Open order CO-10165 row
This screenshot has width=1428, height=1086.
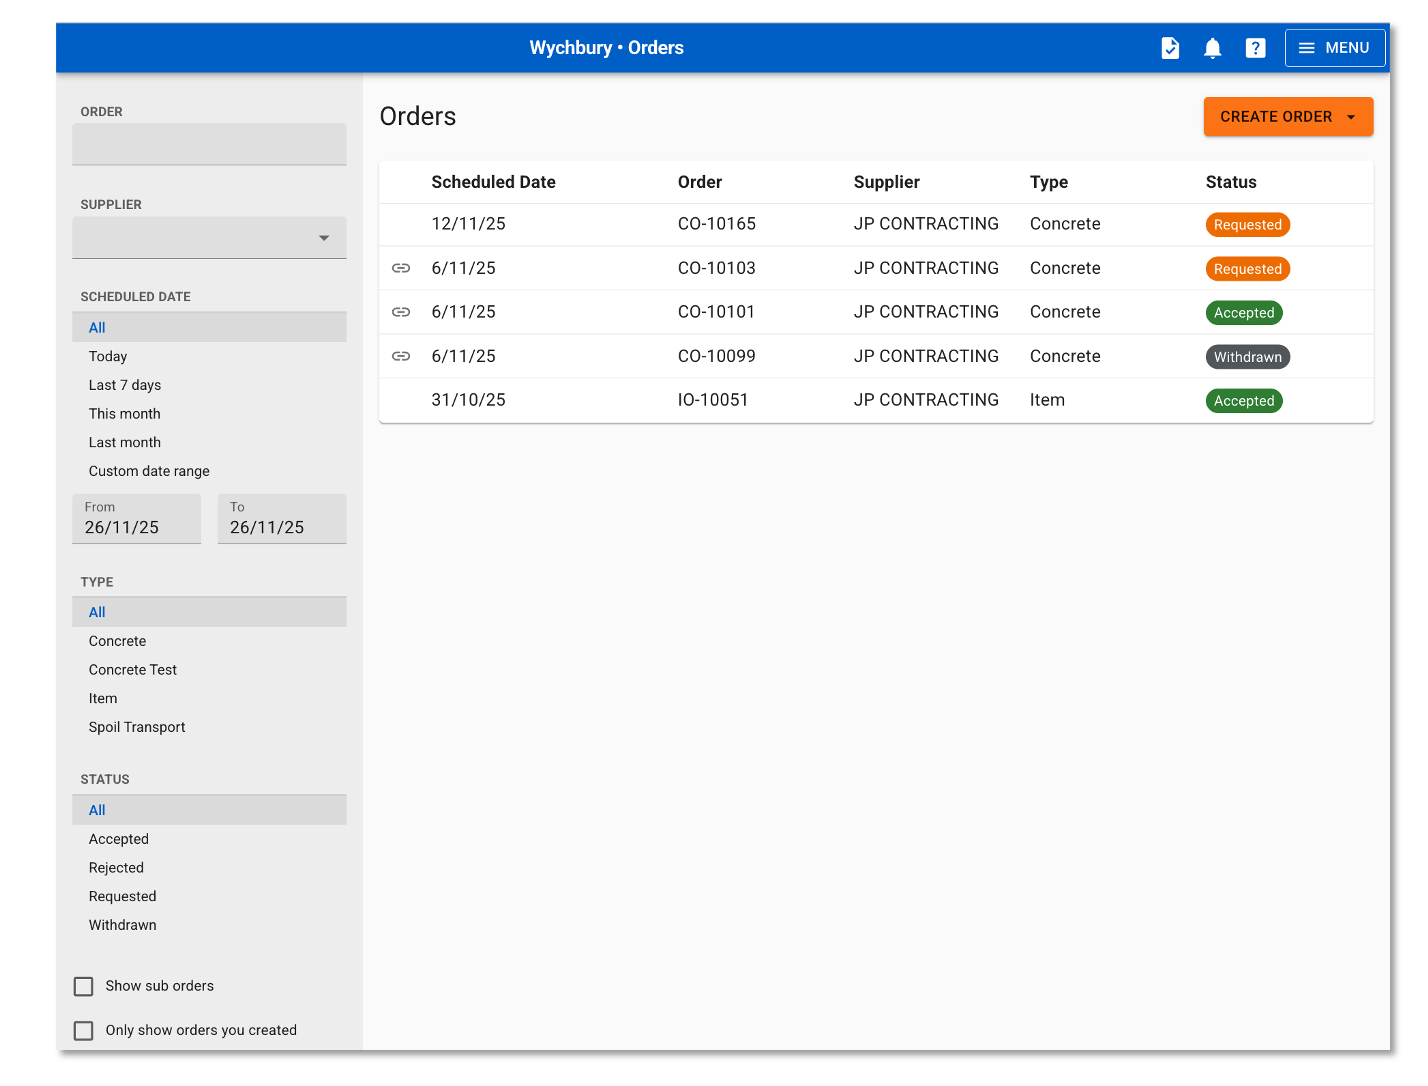point(716,224)
